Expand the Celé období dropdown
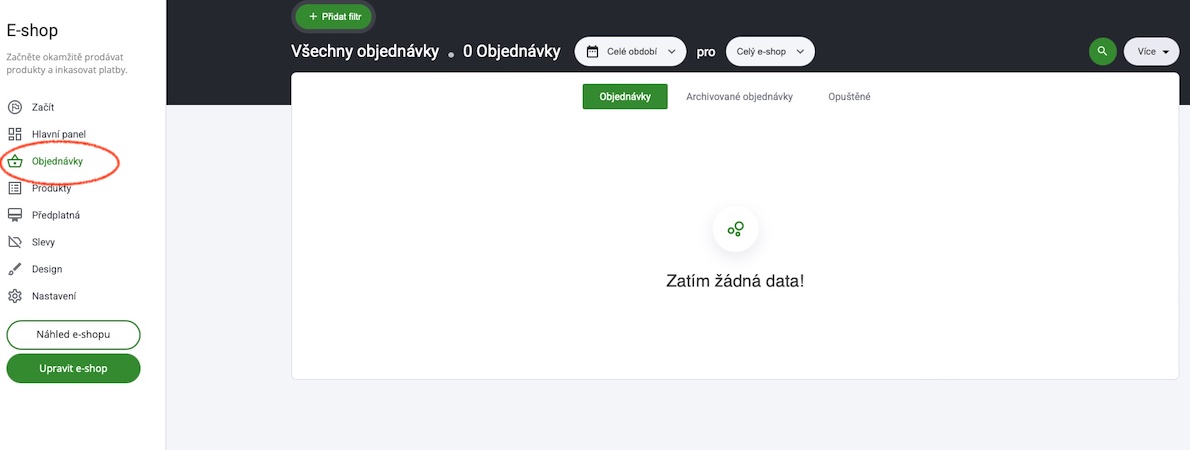Image resolution: width=1190 pixels, height=450 pixels. 630,52
